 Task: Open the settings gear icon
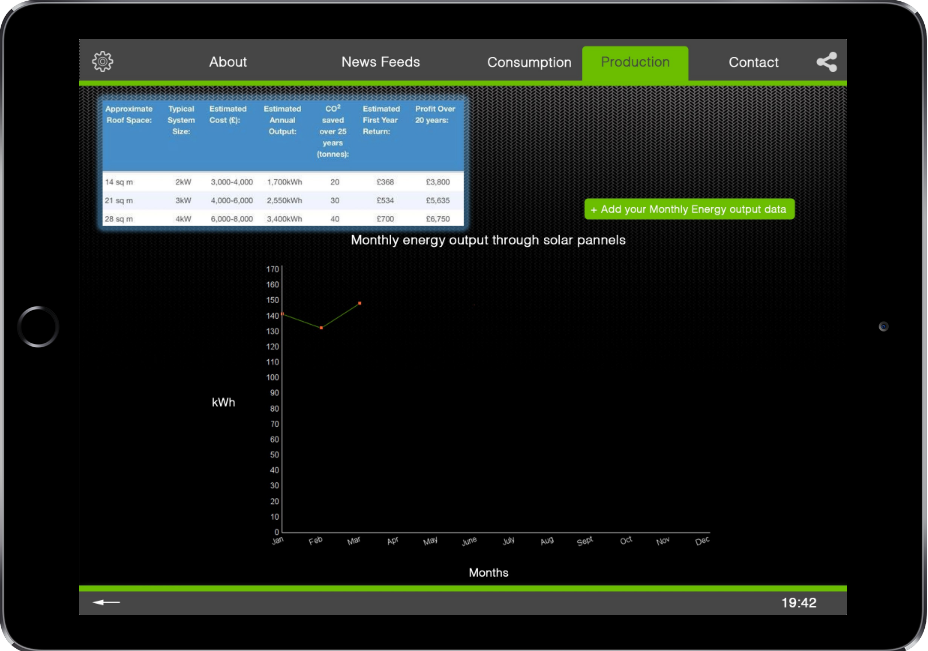click(102, 62)
